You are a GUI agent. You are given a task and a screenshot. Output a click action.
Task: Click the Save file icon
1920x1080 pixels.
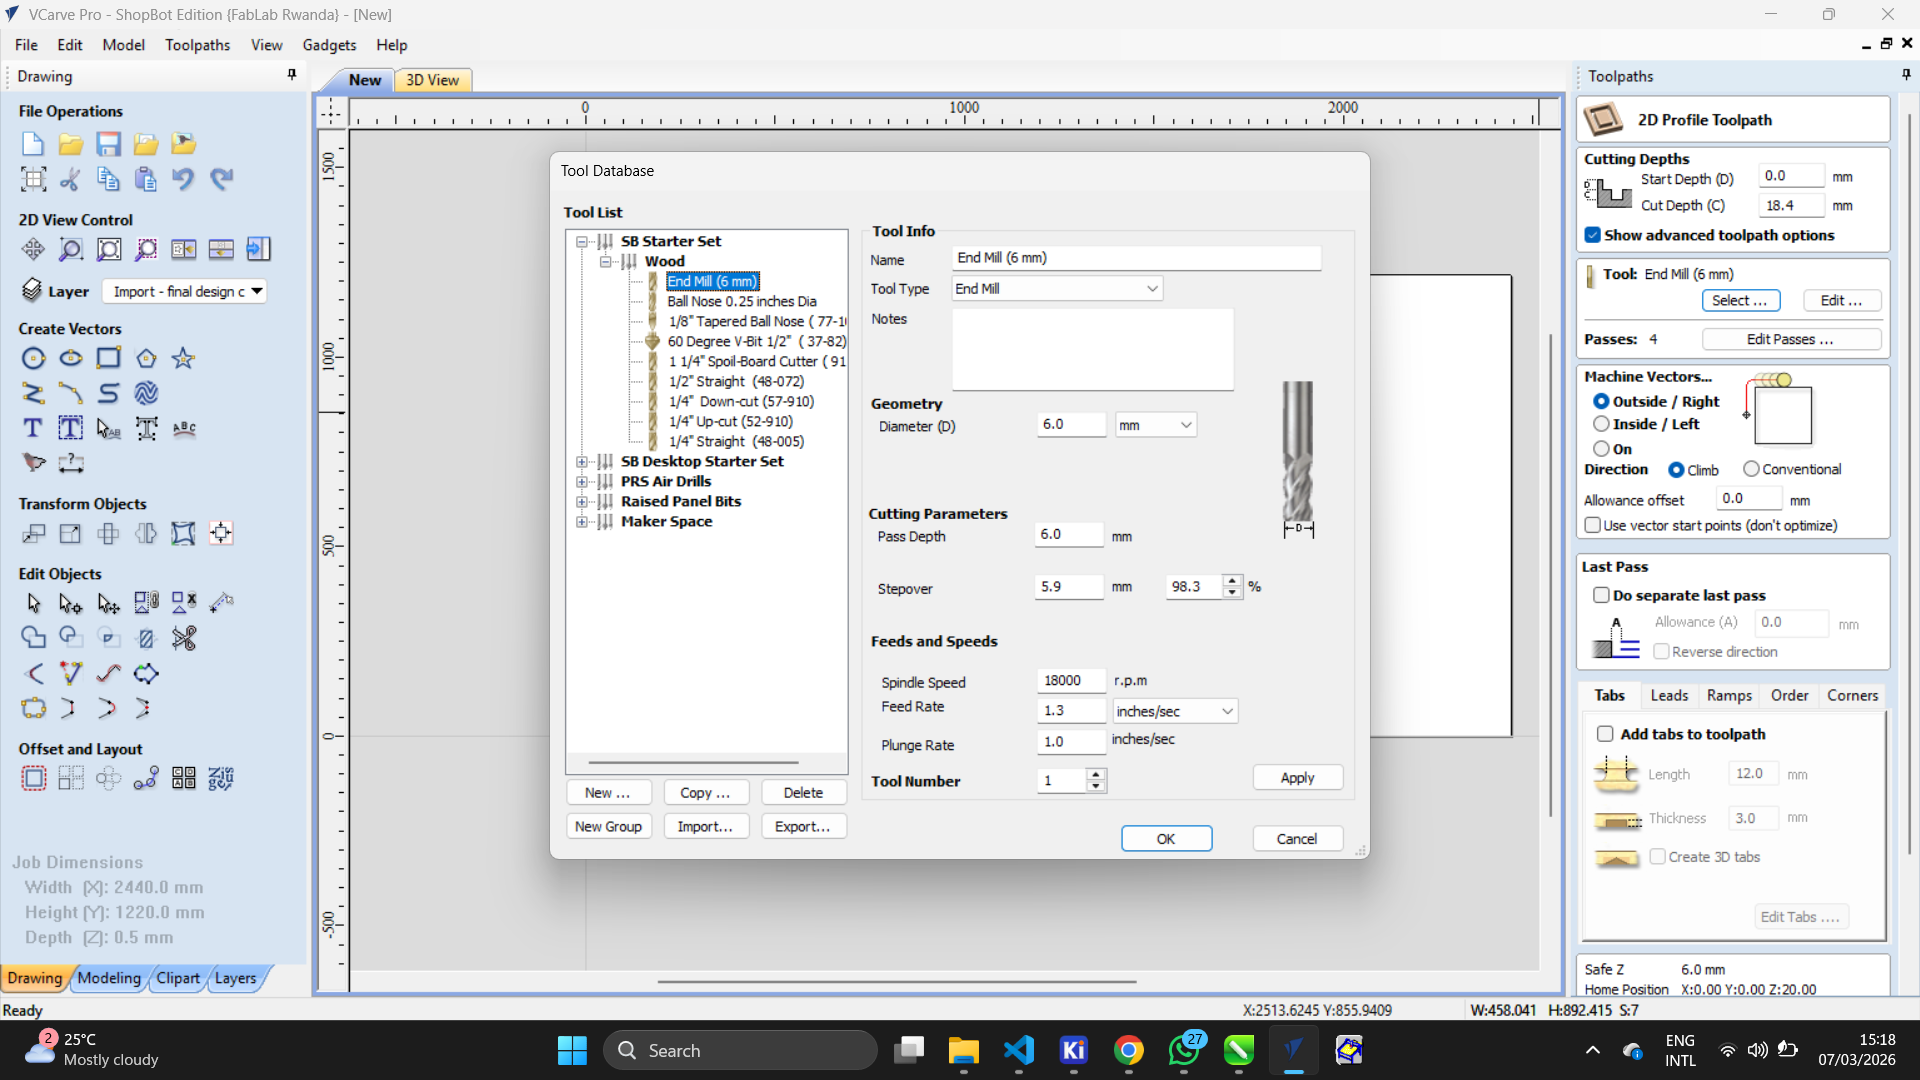[x=108, y=144]
